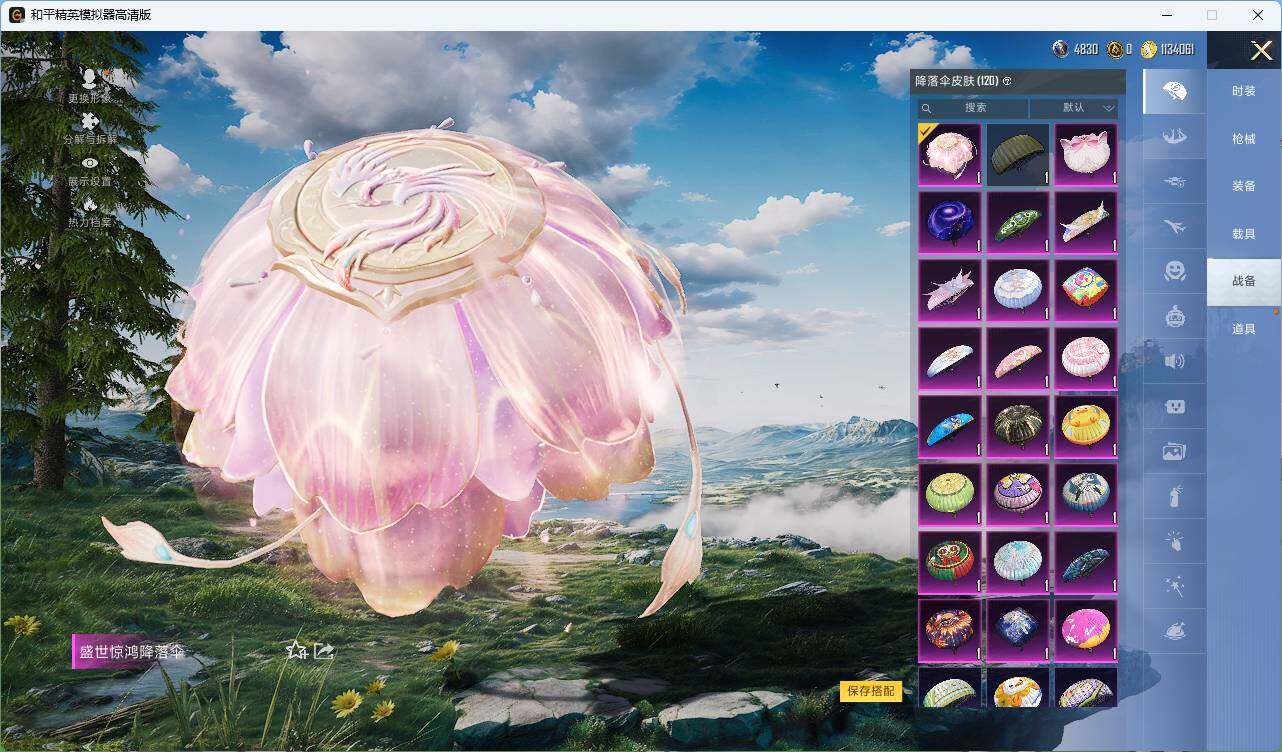The width and height of the screenshot is (1282, 752).
Task: Select the pink cat-ear parachute thumbnail
Action: tap(1086, 154)
